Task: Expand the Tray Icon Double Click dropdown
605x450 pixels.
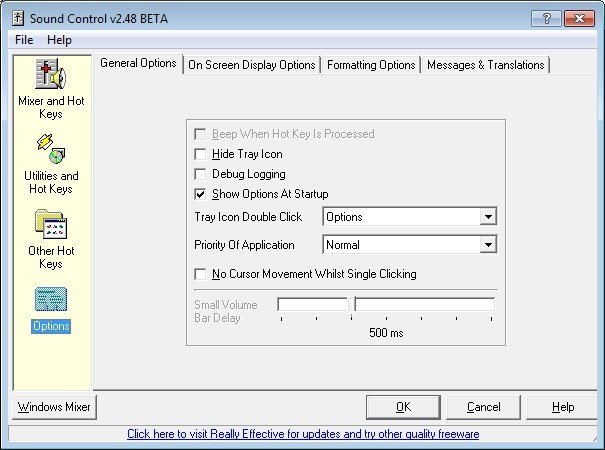Action: (x=488, y=217)
